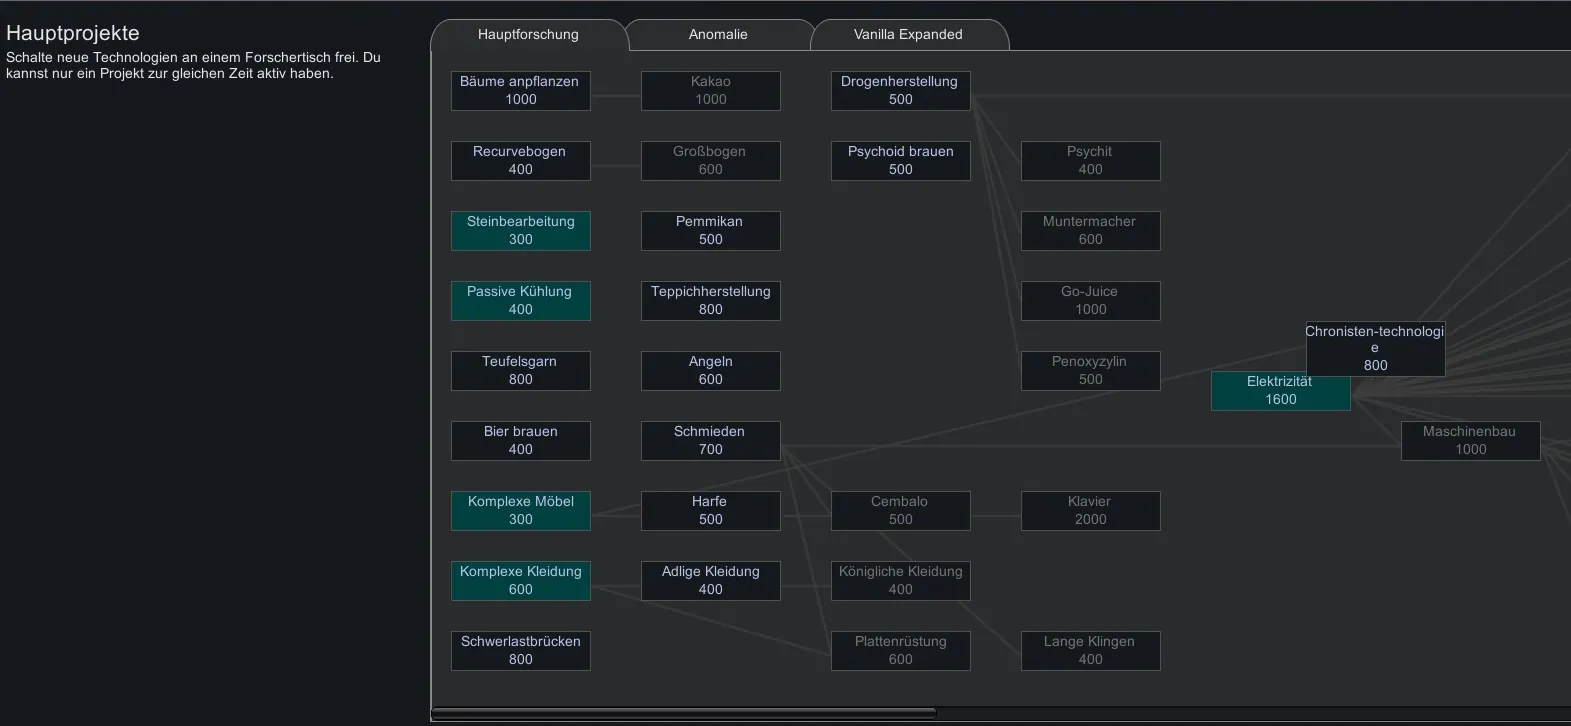Select the Bier brauen project
This screenshot has height=726, width=1571.
[520, 440]
